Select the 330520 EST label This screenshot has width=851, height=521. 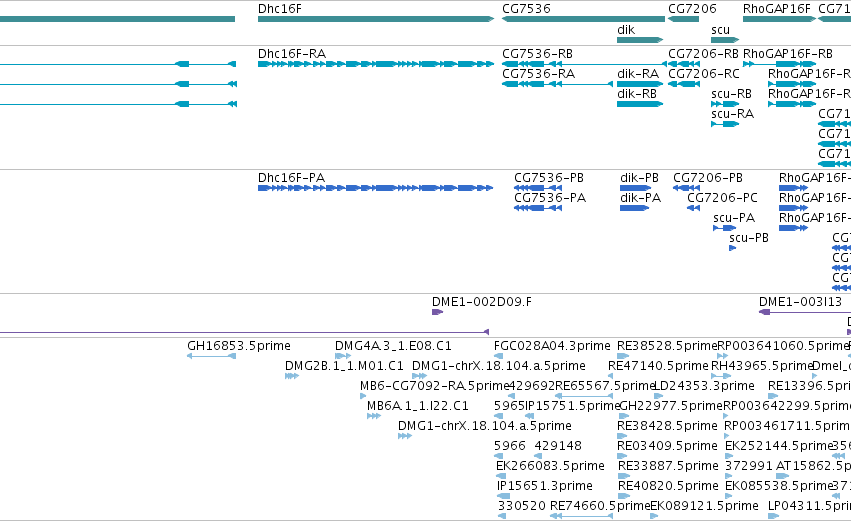[x=522, y=506]
